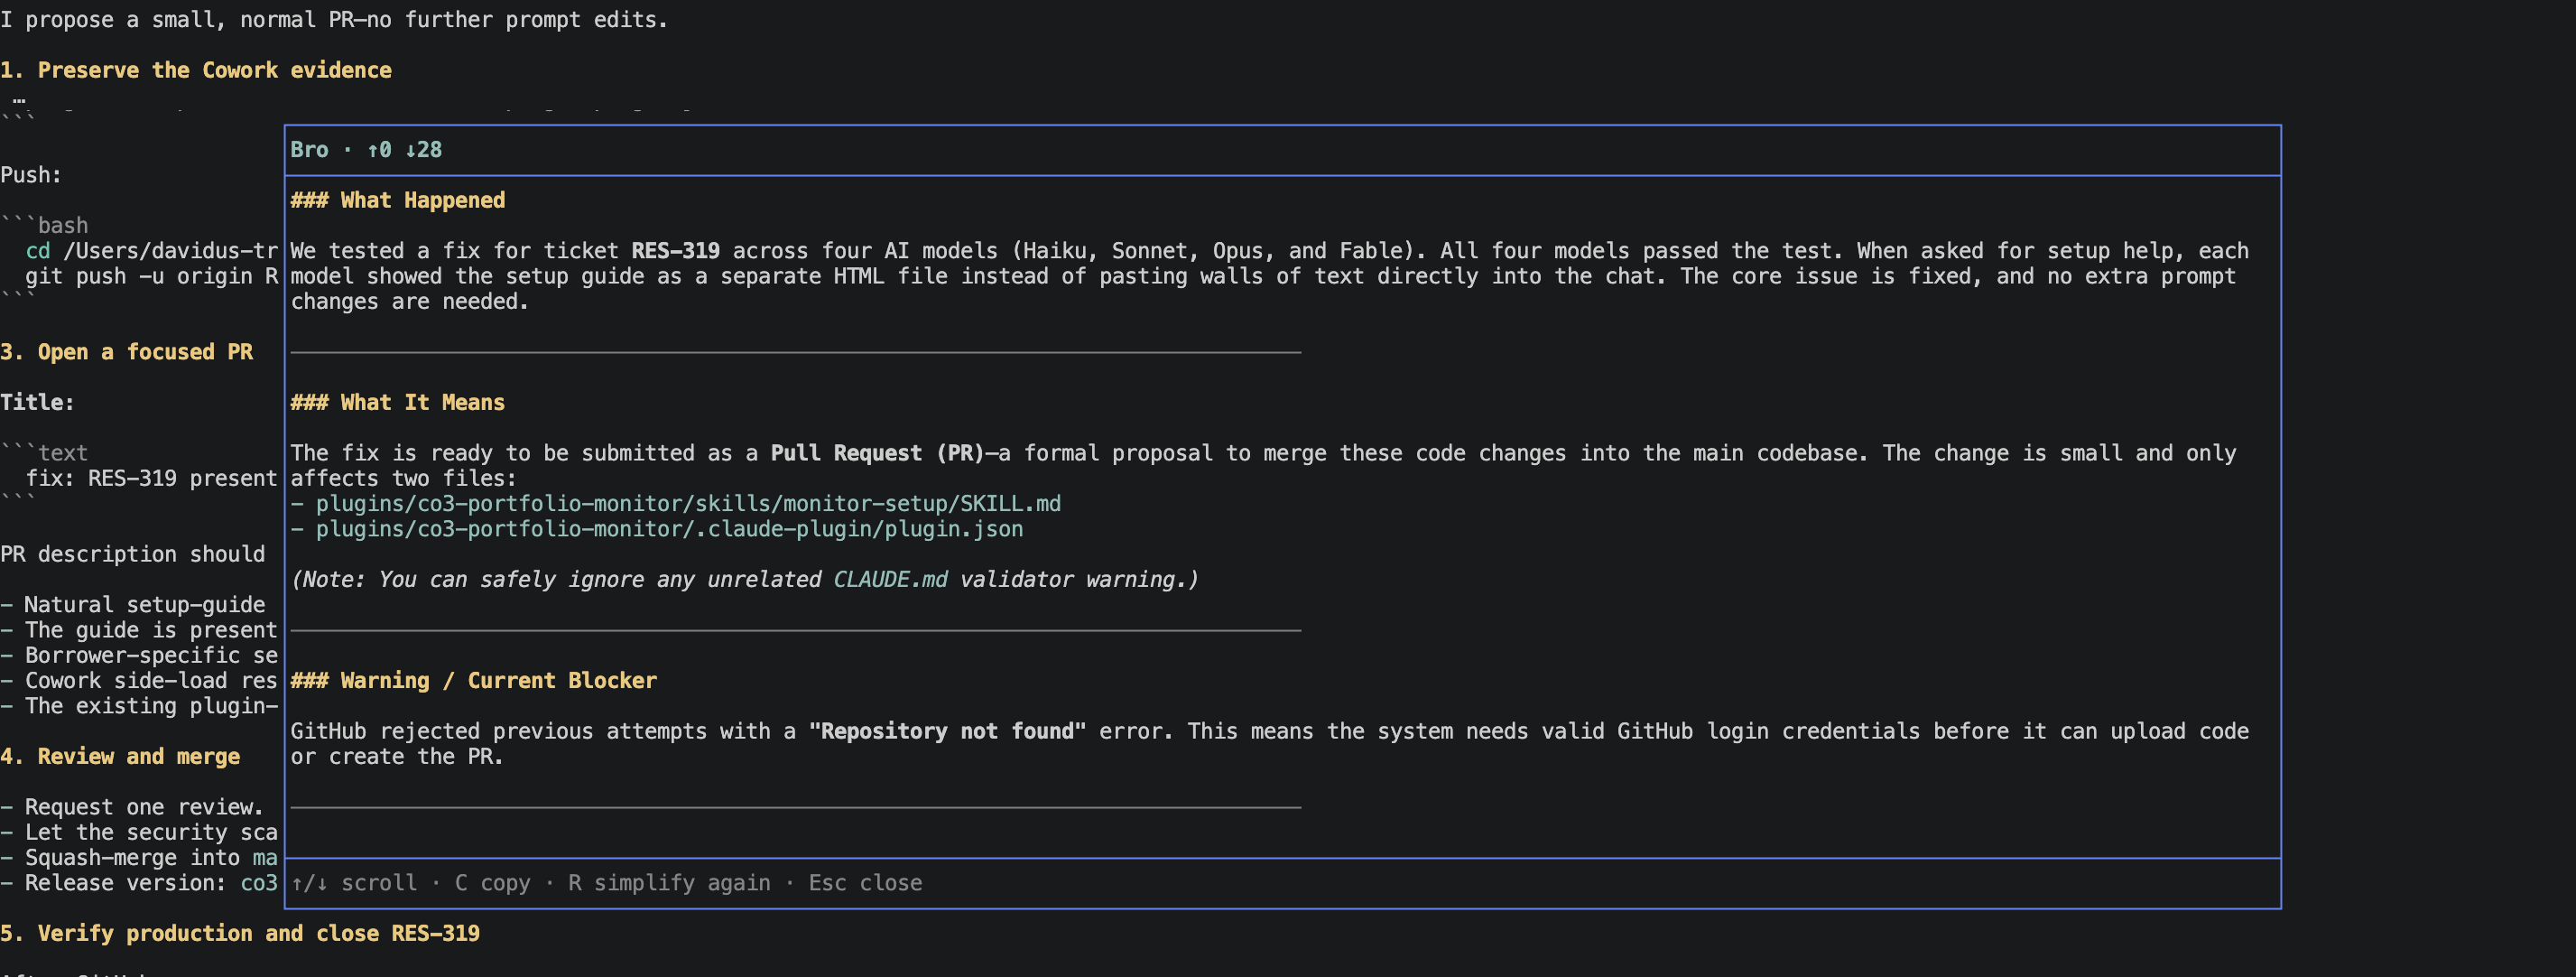
Task: Click the "- Natural setup-guide" bullet
Action: point(133,605)
